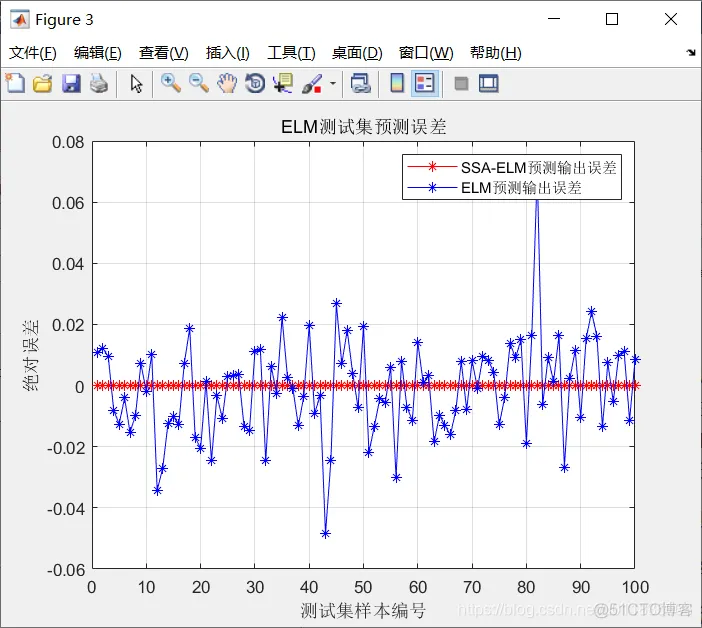Select the Data Cursor tool
The image size is (702, 628).
[x=283, y=84]
